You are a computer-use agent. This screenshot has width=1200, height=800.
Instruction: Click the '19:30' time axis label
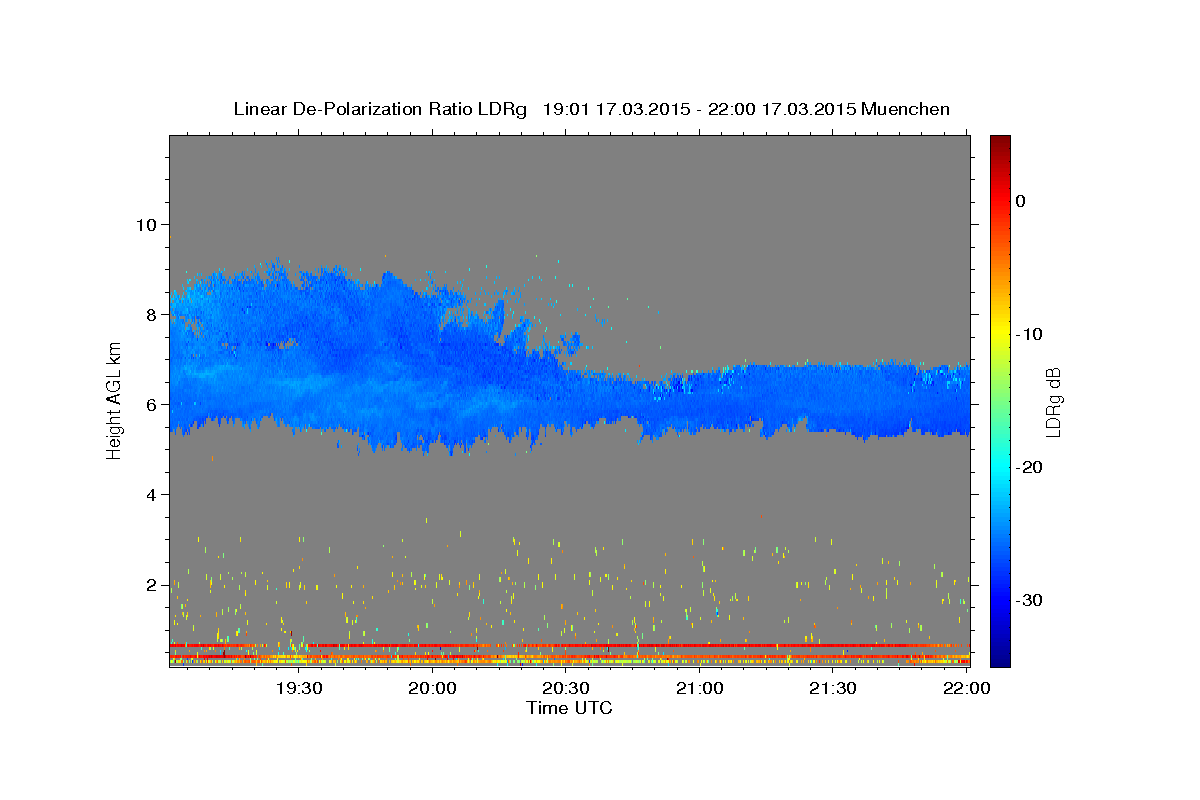tap(299, 688)
